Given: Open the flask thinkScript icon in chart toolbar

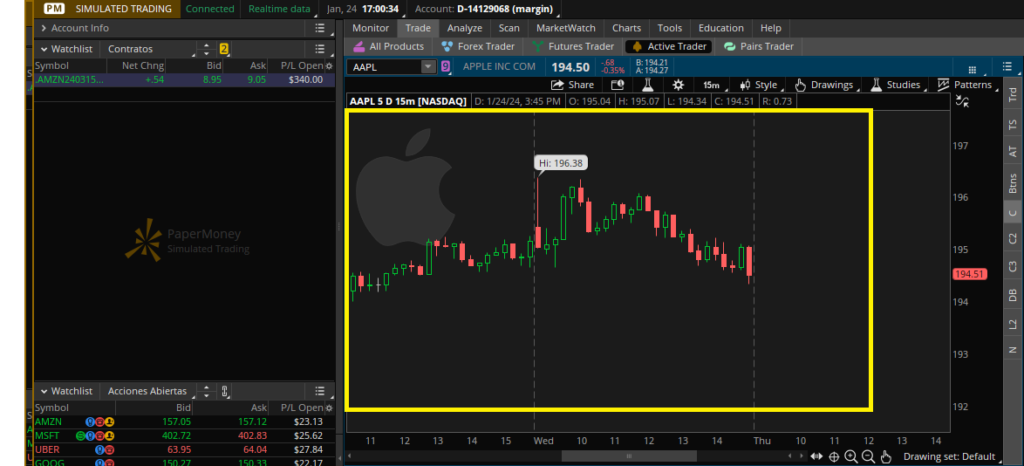Looking at the screenshot, I should pos(647,85).
